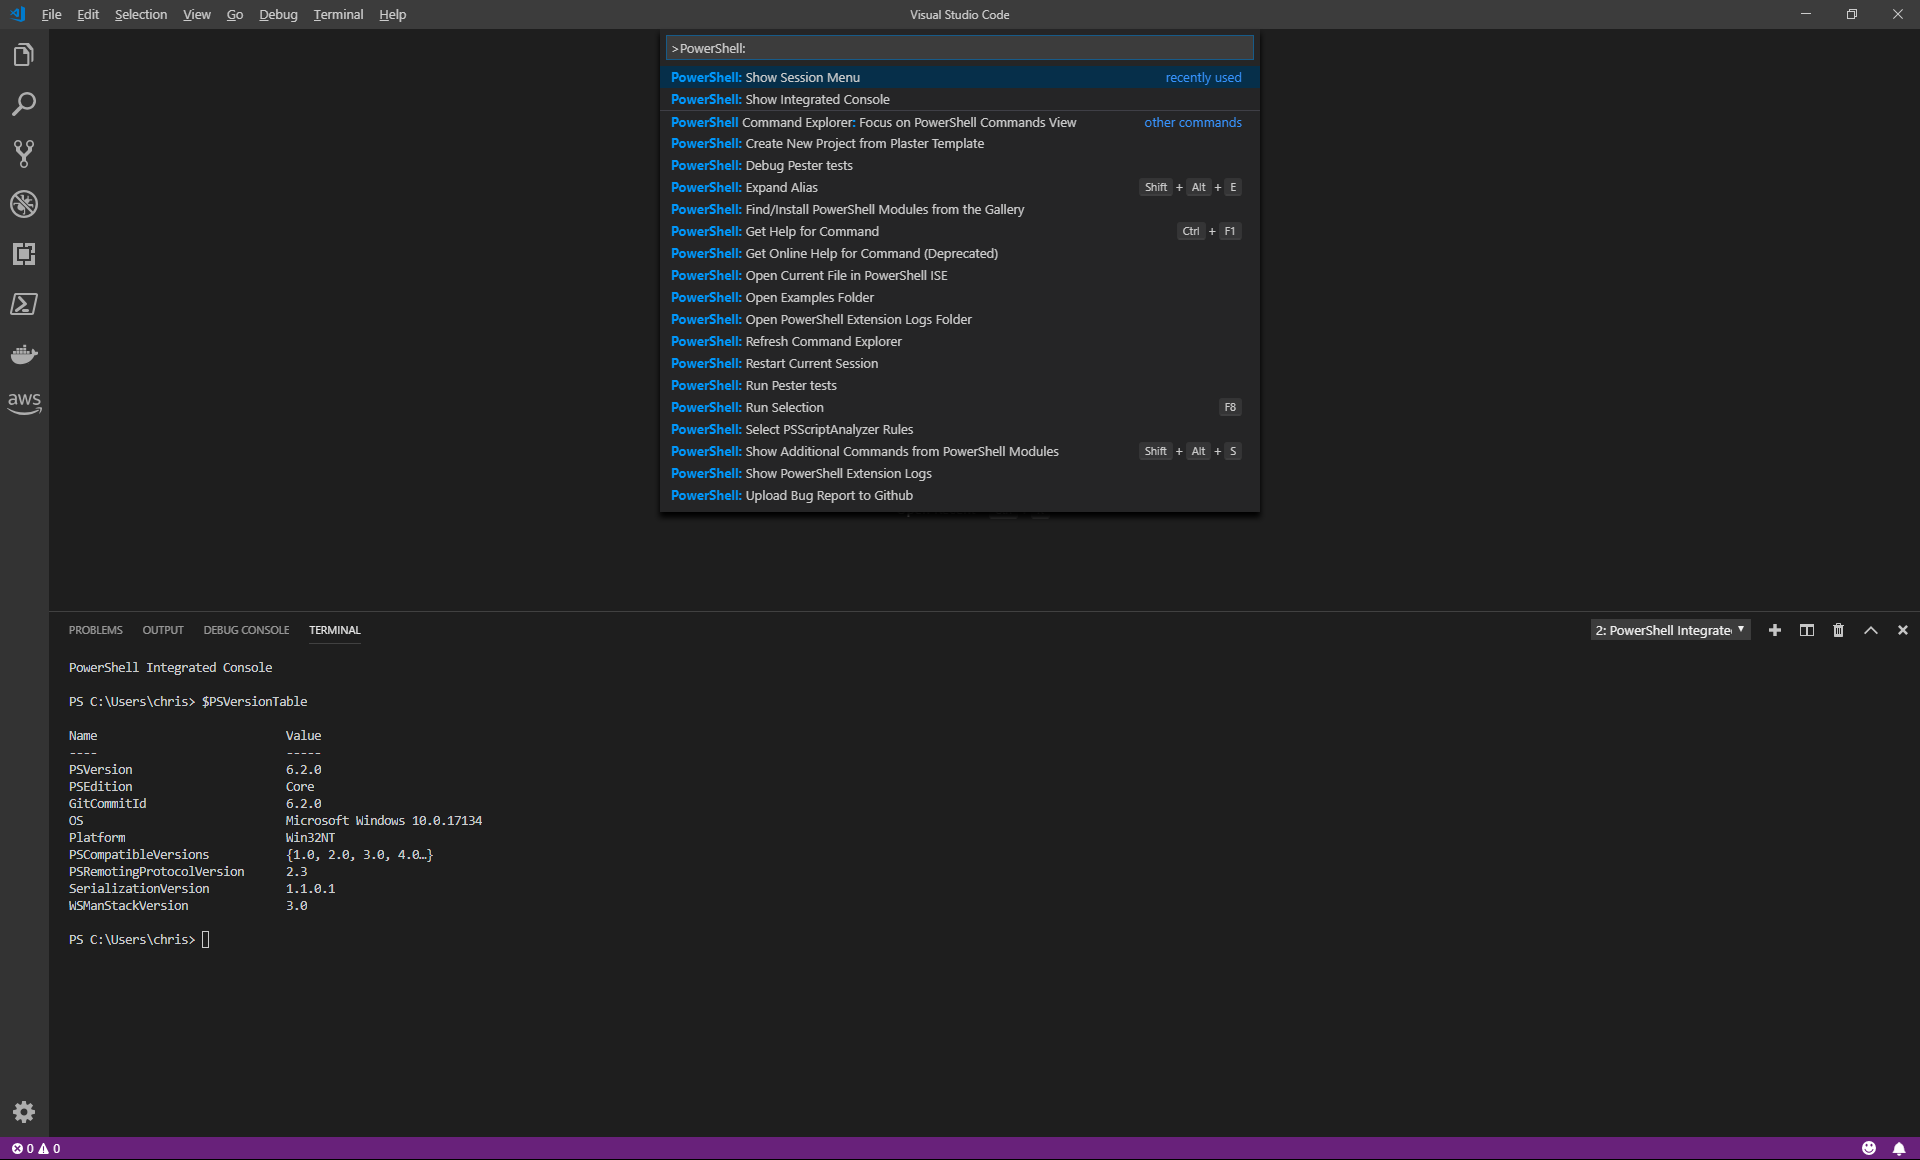Select 'PowerShell: Show Integrated Console' command
Screen dimensions: 1920x1160
click(817, 99)
